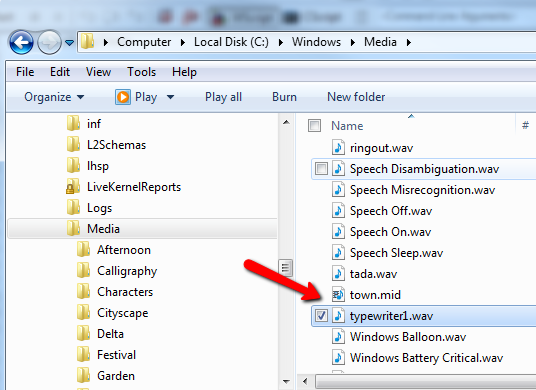Select the file name Speech Off.wav

coord(391,211)
